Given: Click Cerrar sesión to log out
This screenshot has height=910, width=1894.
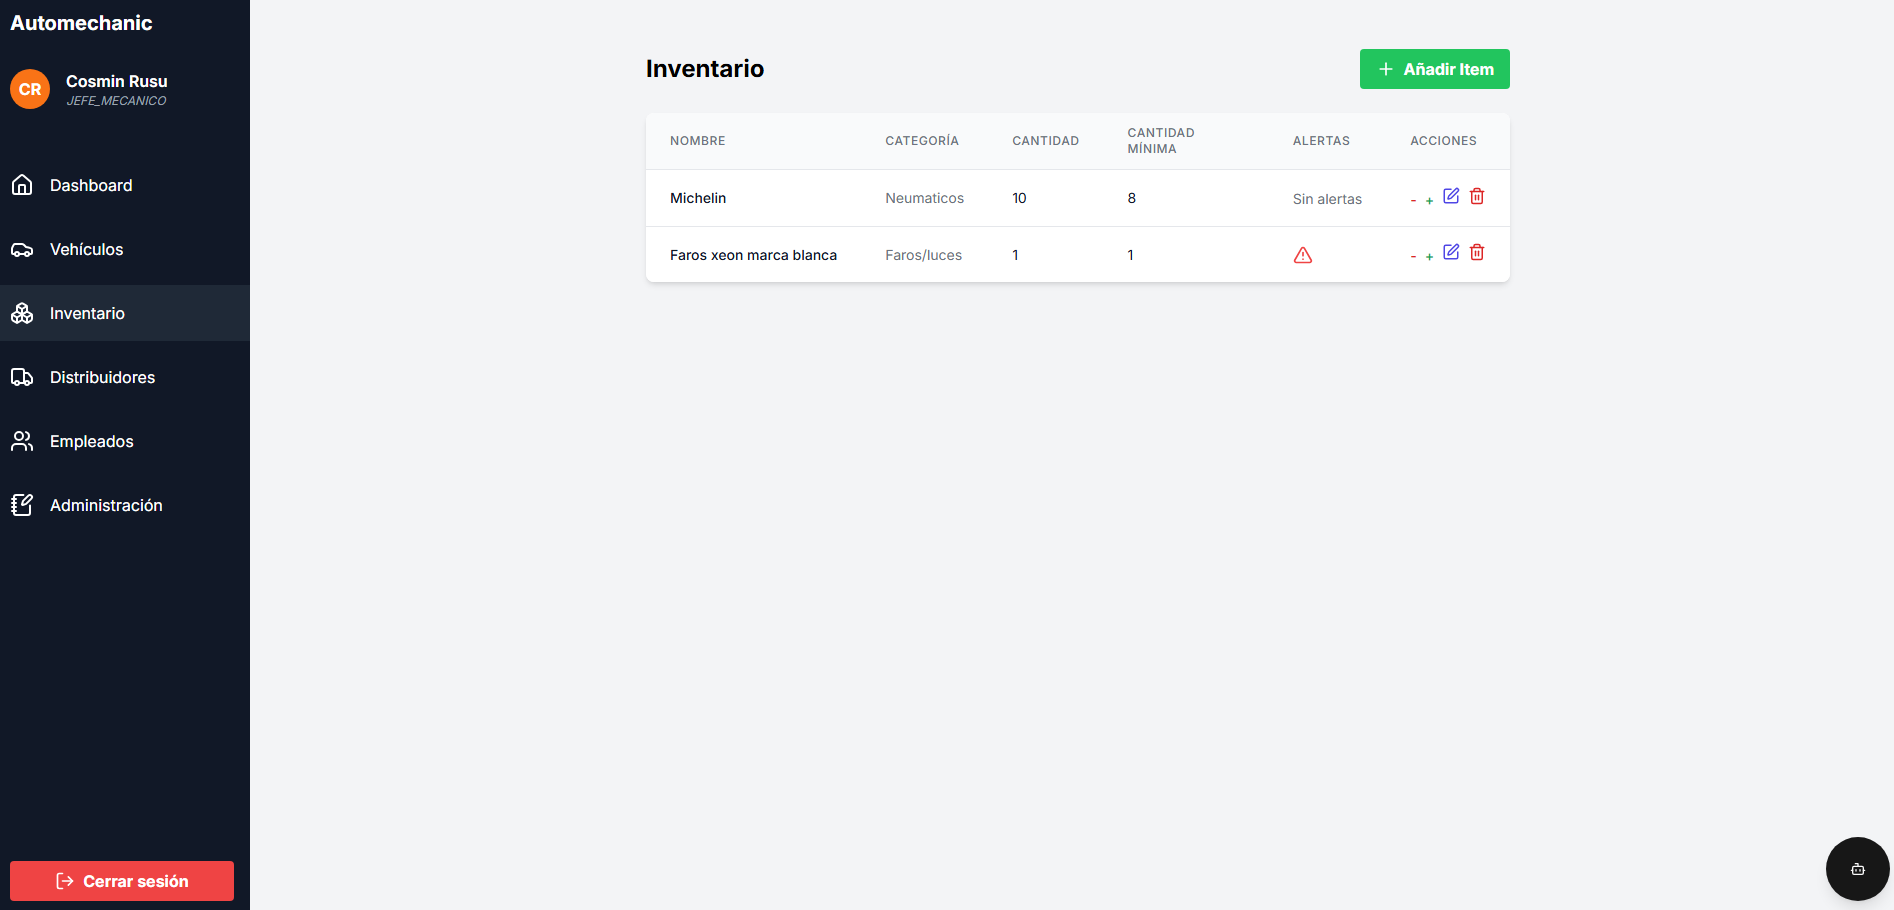Looking at the screenshot, I should [x=122, y=881].
